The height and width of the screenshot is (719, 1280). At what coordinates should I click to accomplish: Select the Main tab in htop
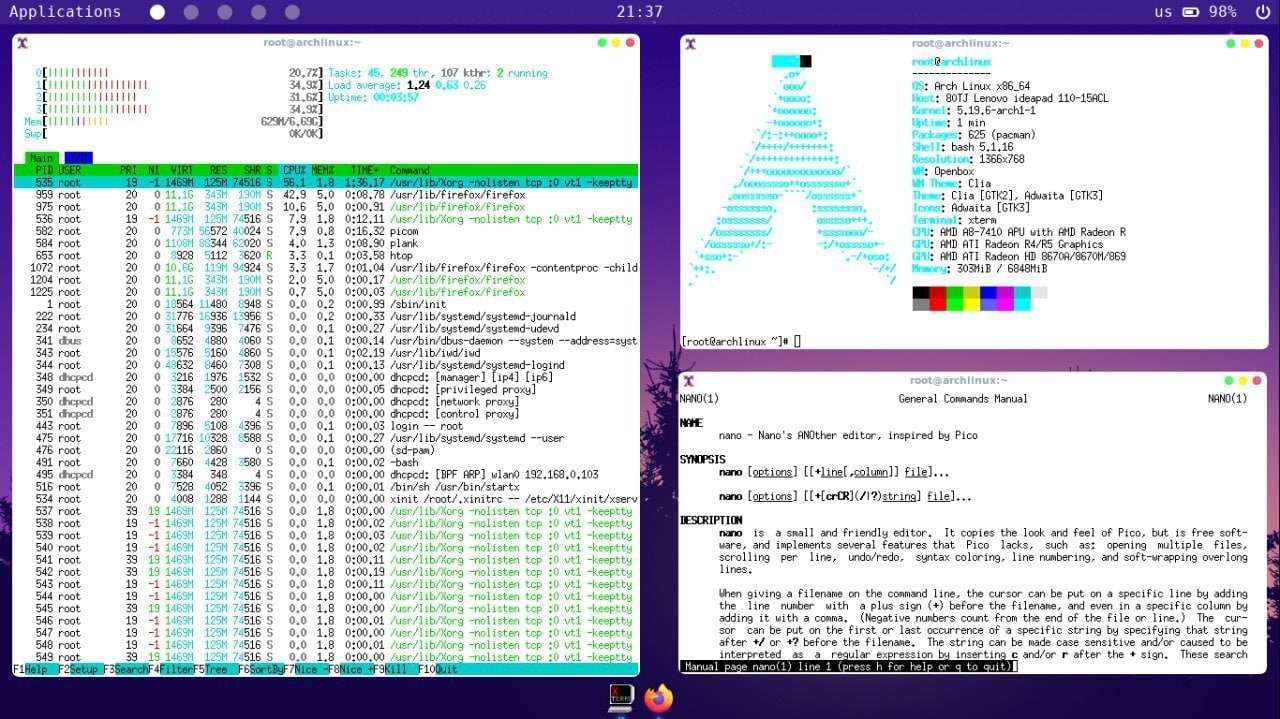(42, 158)
